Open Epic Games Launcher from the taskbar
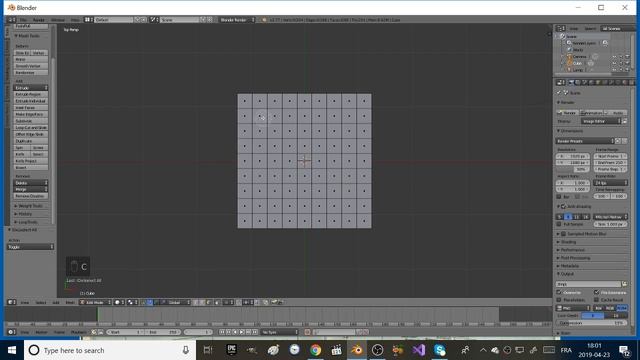Image resolution: width=640 pixels, height=360 pixels. 232,350
